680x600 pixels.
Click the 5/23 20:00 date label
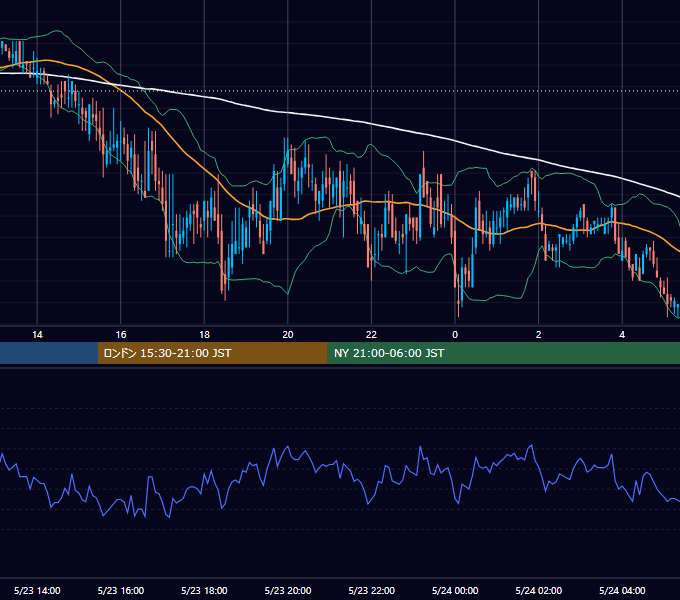(288, 590)
